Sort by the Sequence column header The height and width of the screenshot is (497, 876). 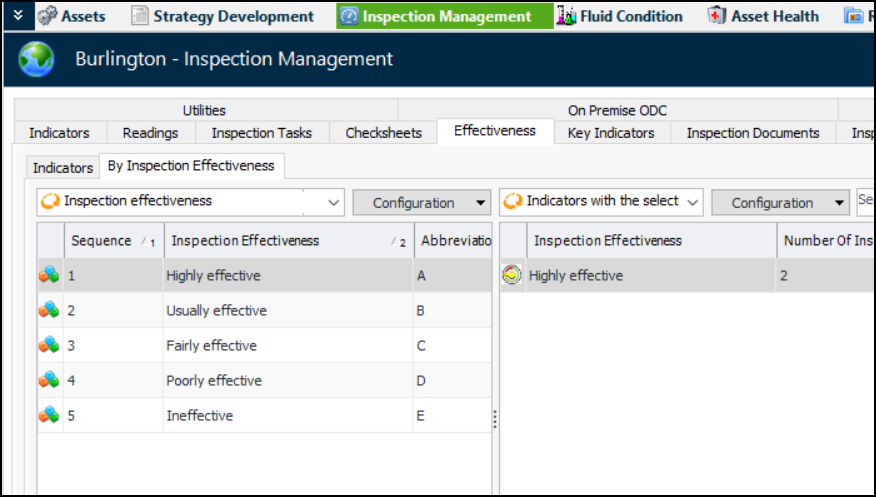coord(102,241)
